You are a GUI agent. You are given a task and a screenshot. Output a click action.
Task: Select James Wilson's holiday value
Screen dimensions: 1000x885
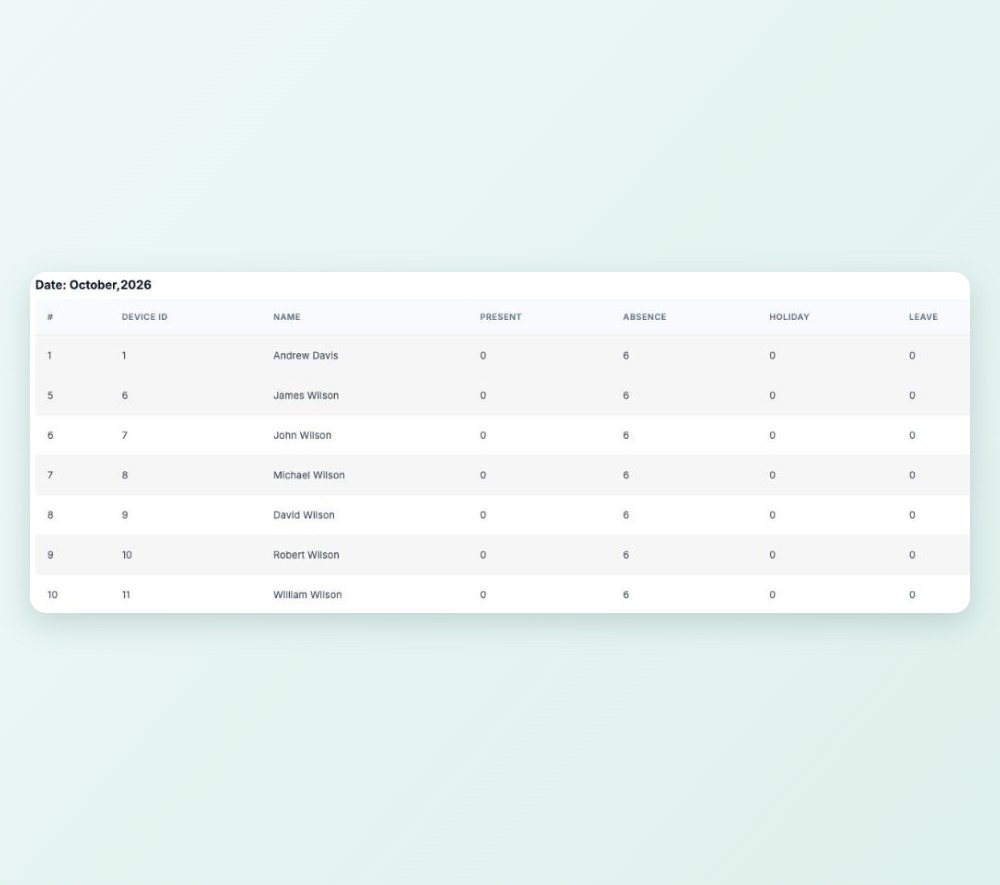coord(772,395)
